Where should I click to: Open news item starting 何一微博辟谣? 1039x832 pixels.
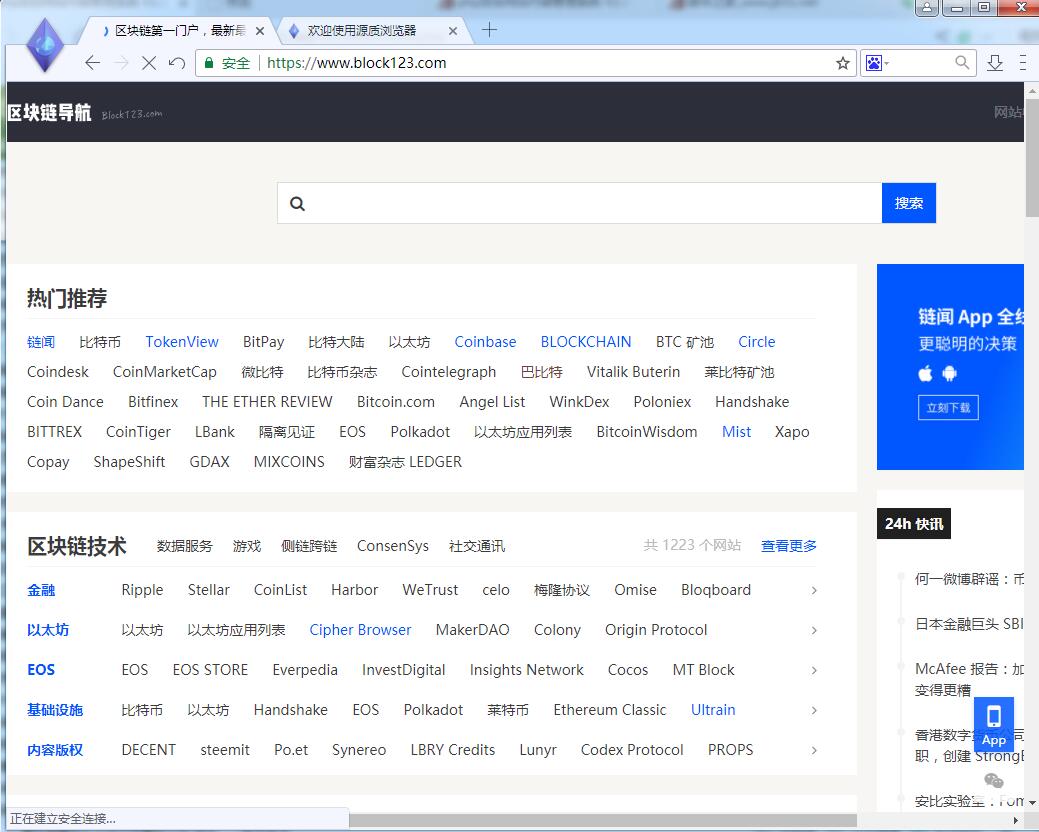tap(969, 579)
